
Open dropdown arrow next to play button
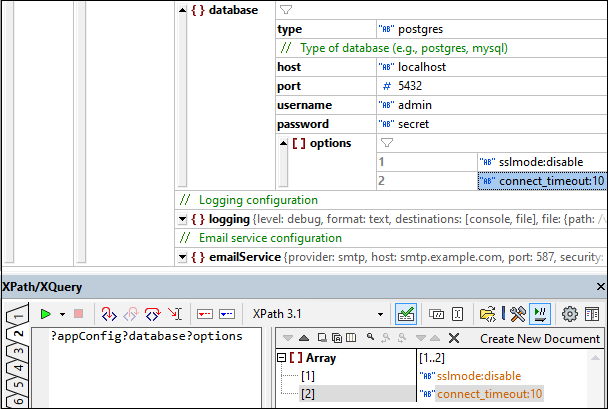[x=63, y=314]
